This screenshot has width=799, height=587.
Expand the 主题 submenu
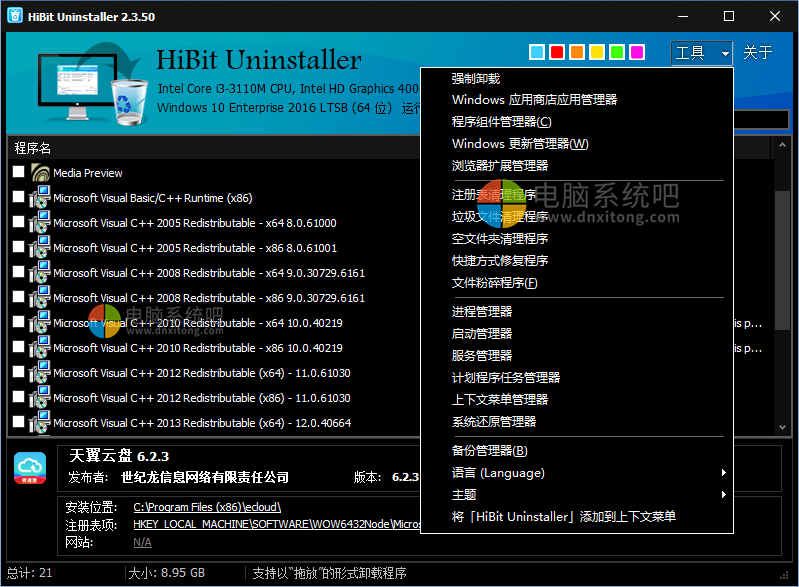(x=577, y=495)
